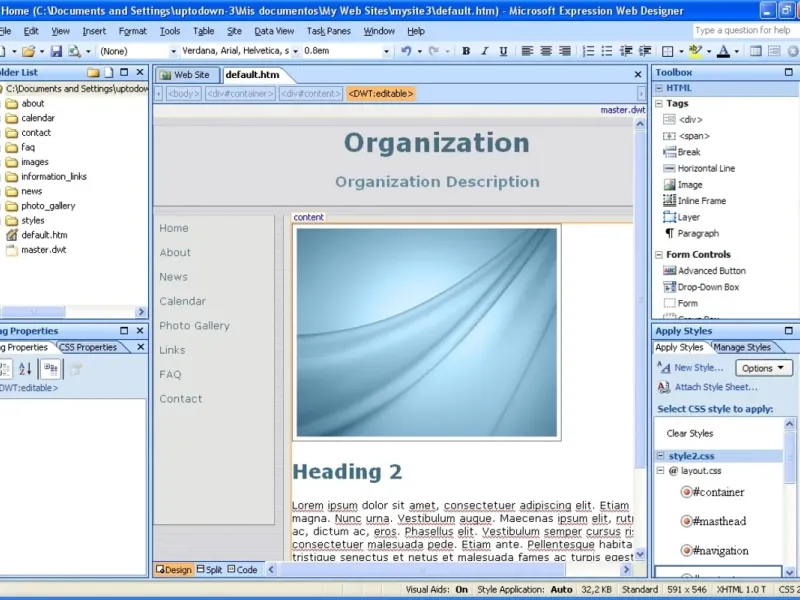Align text left
The width and height of the screenshot is (800, 600).
[x=527, y=51]
